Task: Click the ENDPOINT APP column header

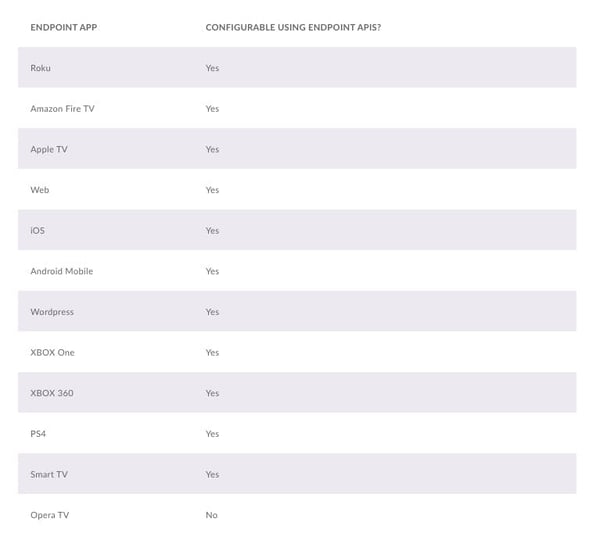Action: (x=64, y=28)
